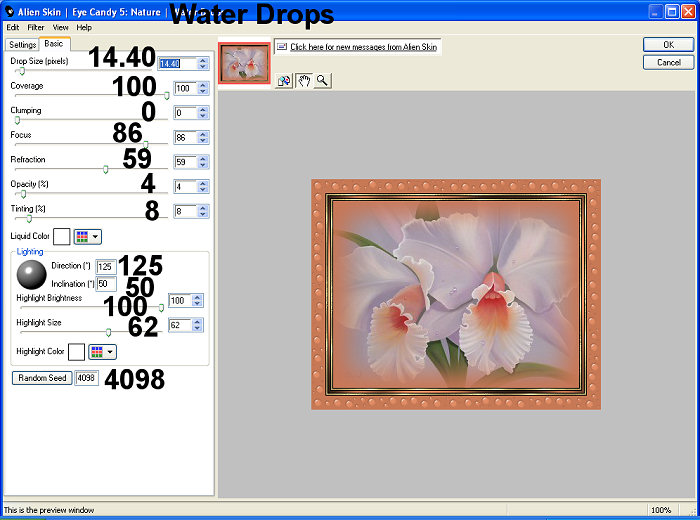Open the Help menu

point(84,27)
